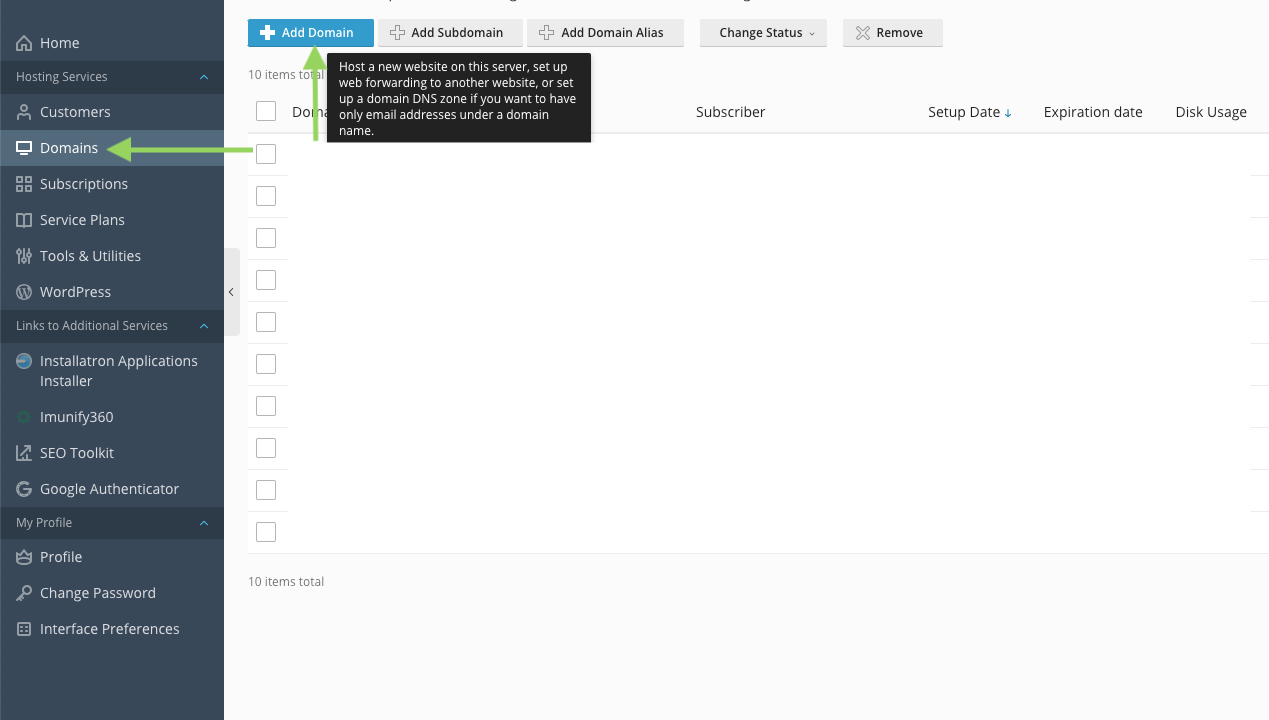Click the SEO Toolkit chart icon
The image size is (1269, 720).
click(x=24, y=453)
